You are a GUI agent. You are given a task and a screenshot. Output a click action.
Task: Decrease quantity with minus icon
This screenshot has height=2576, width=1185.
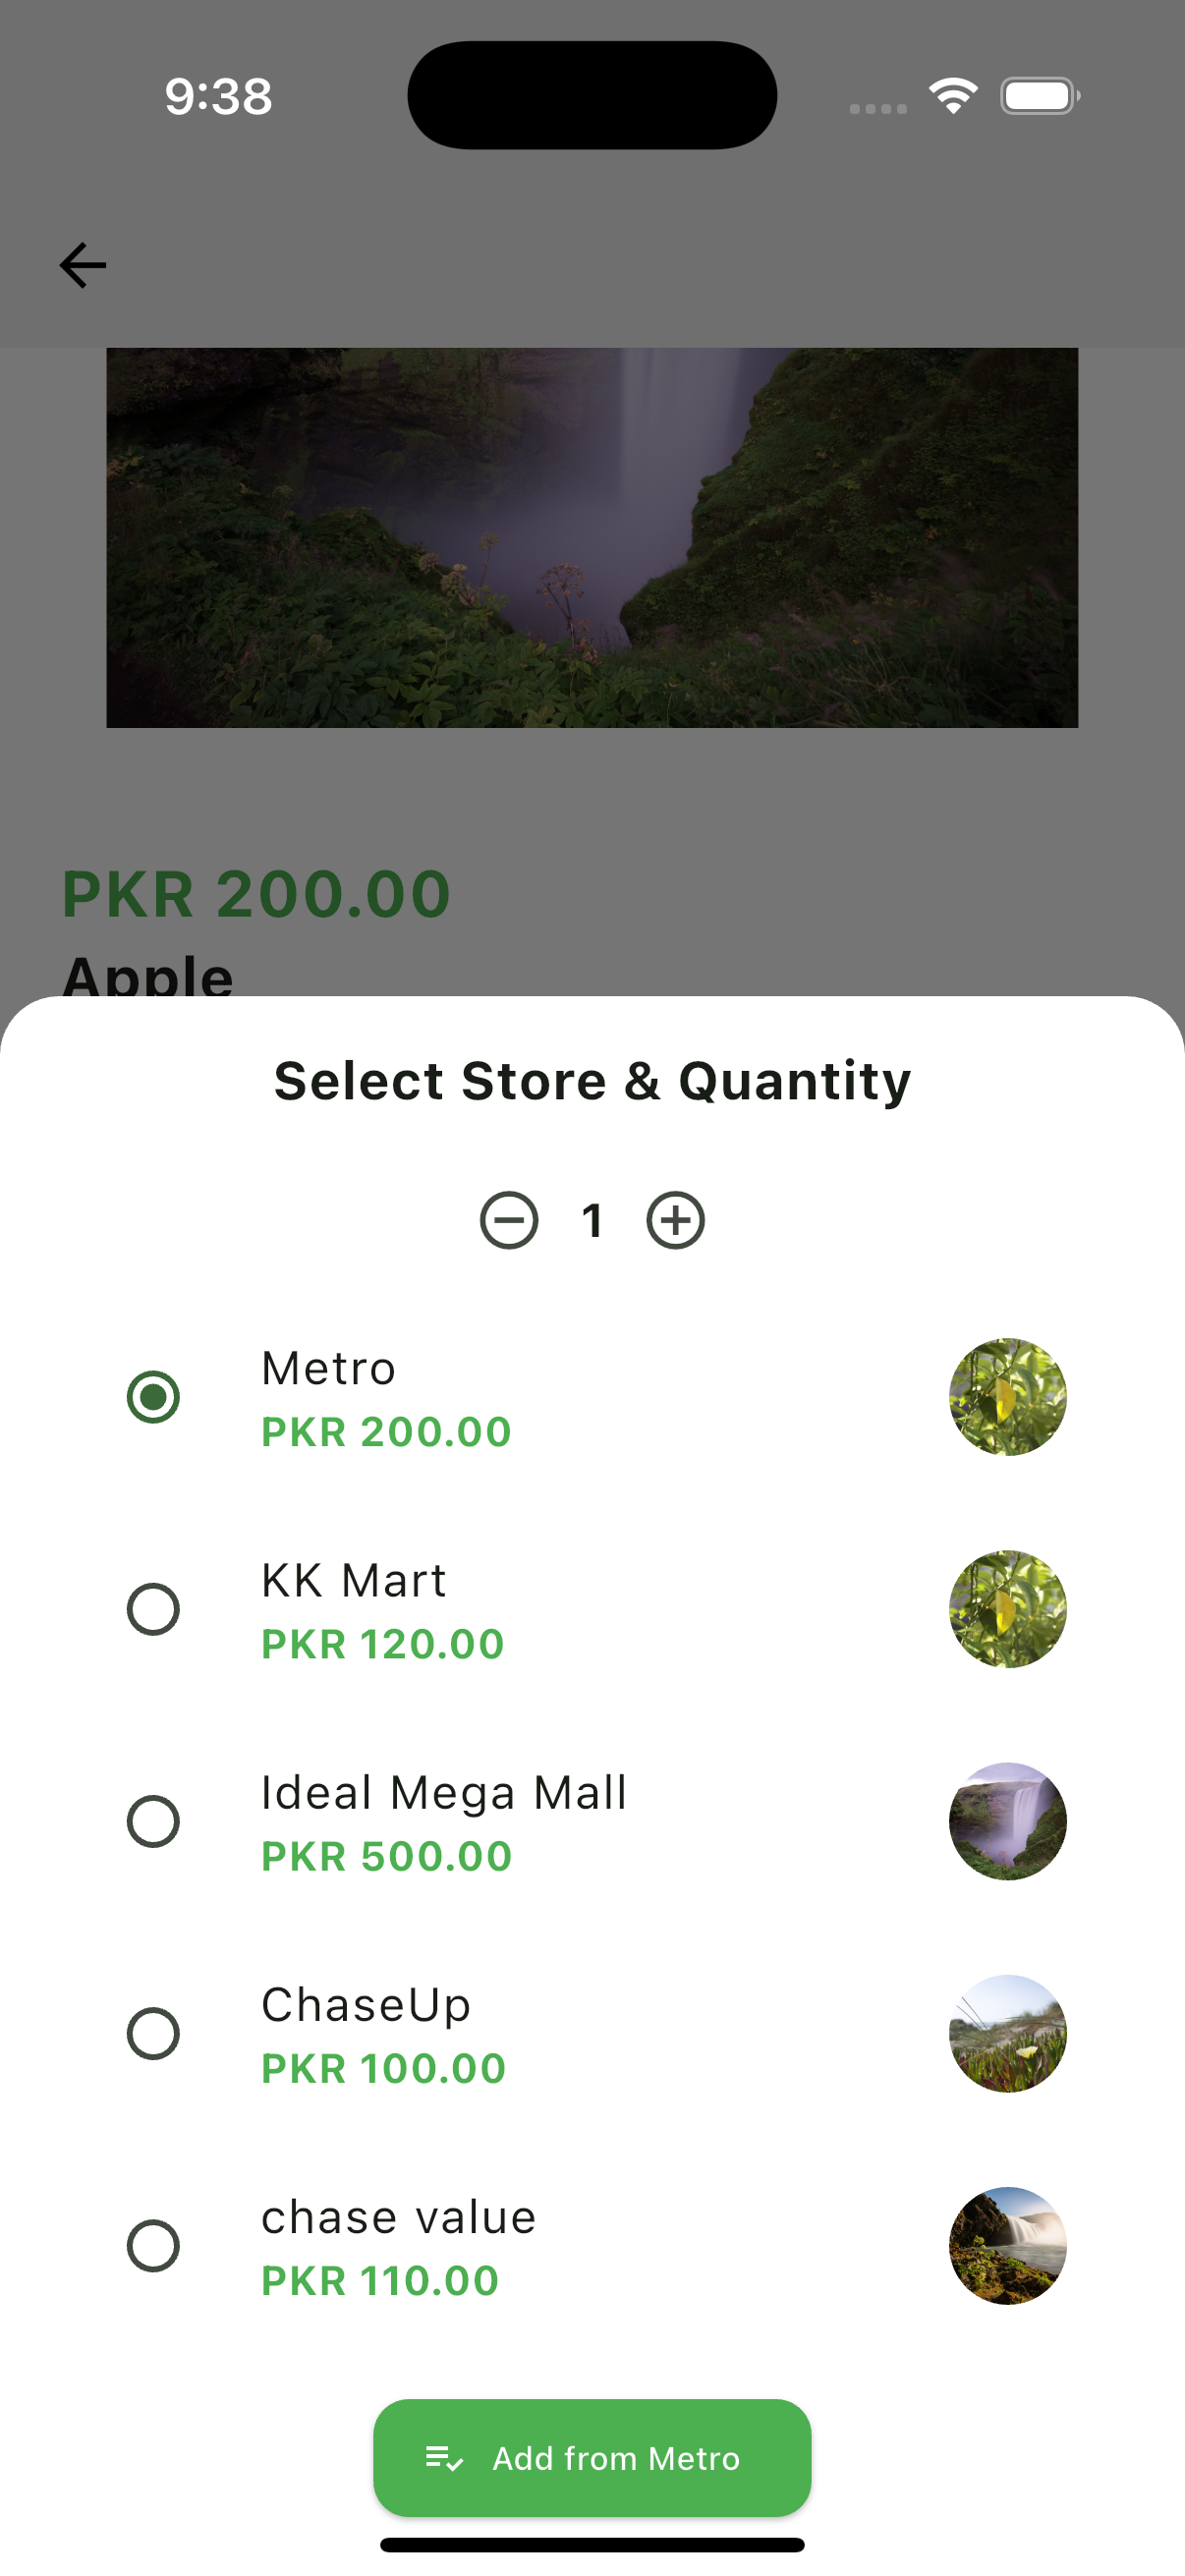point(509,1220)
